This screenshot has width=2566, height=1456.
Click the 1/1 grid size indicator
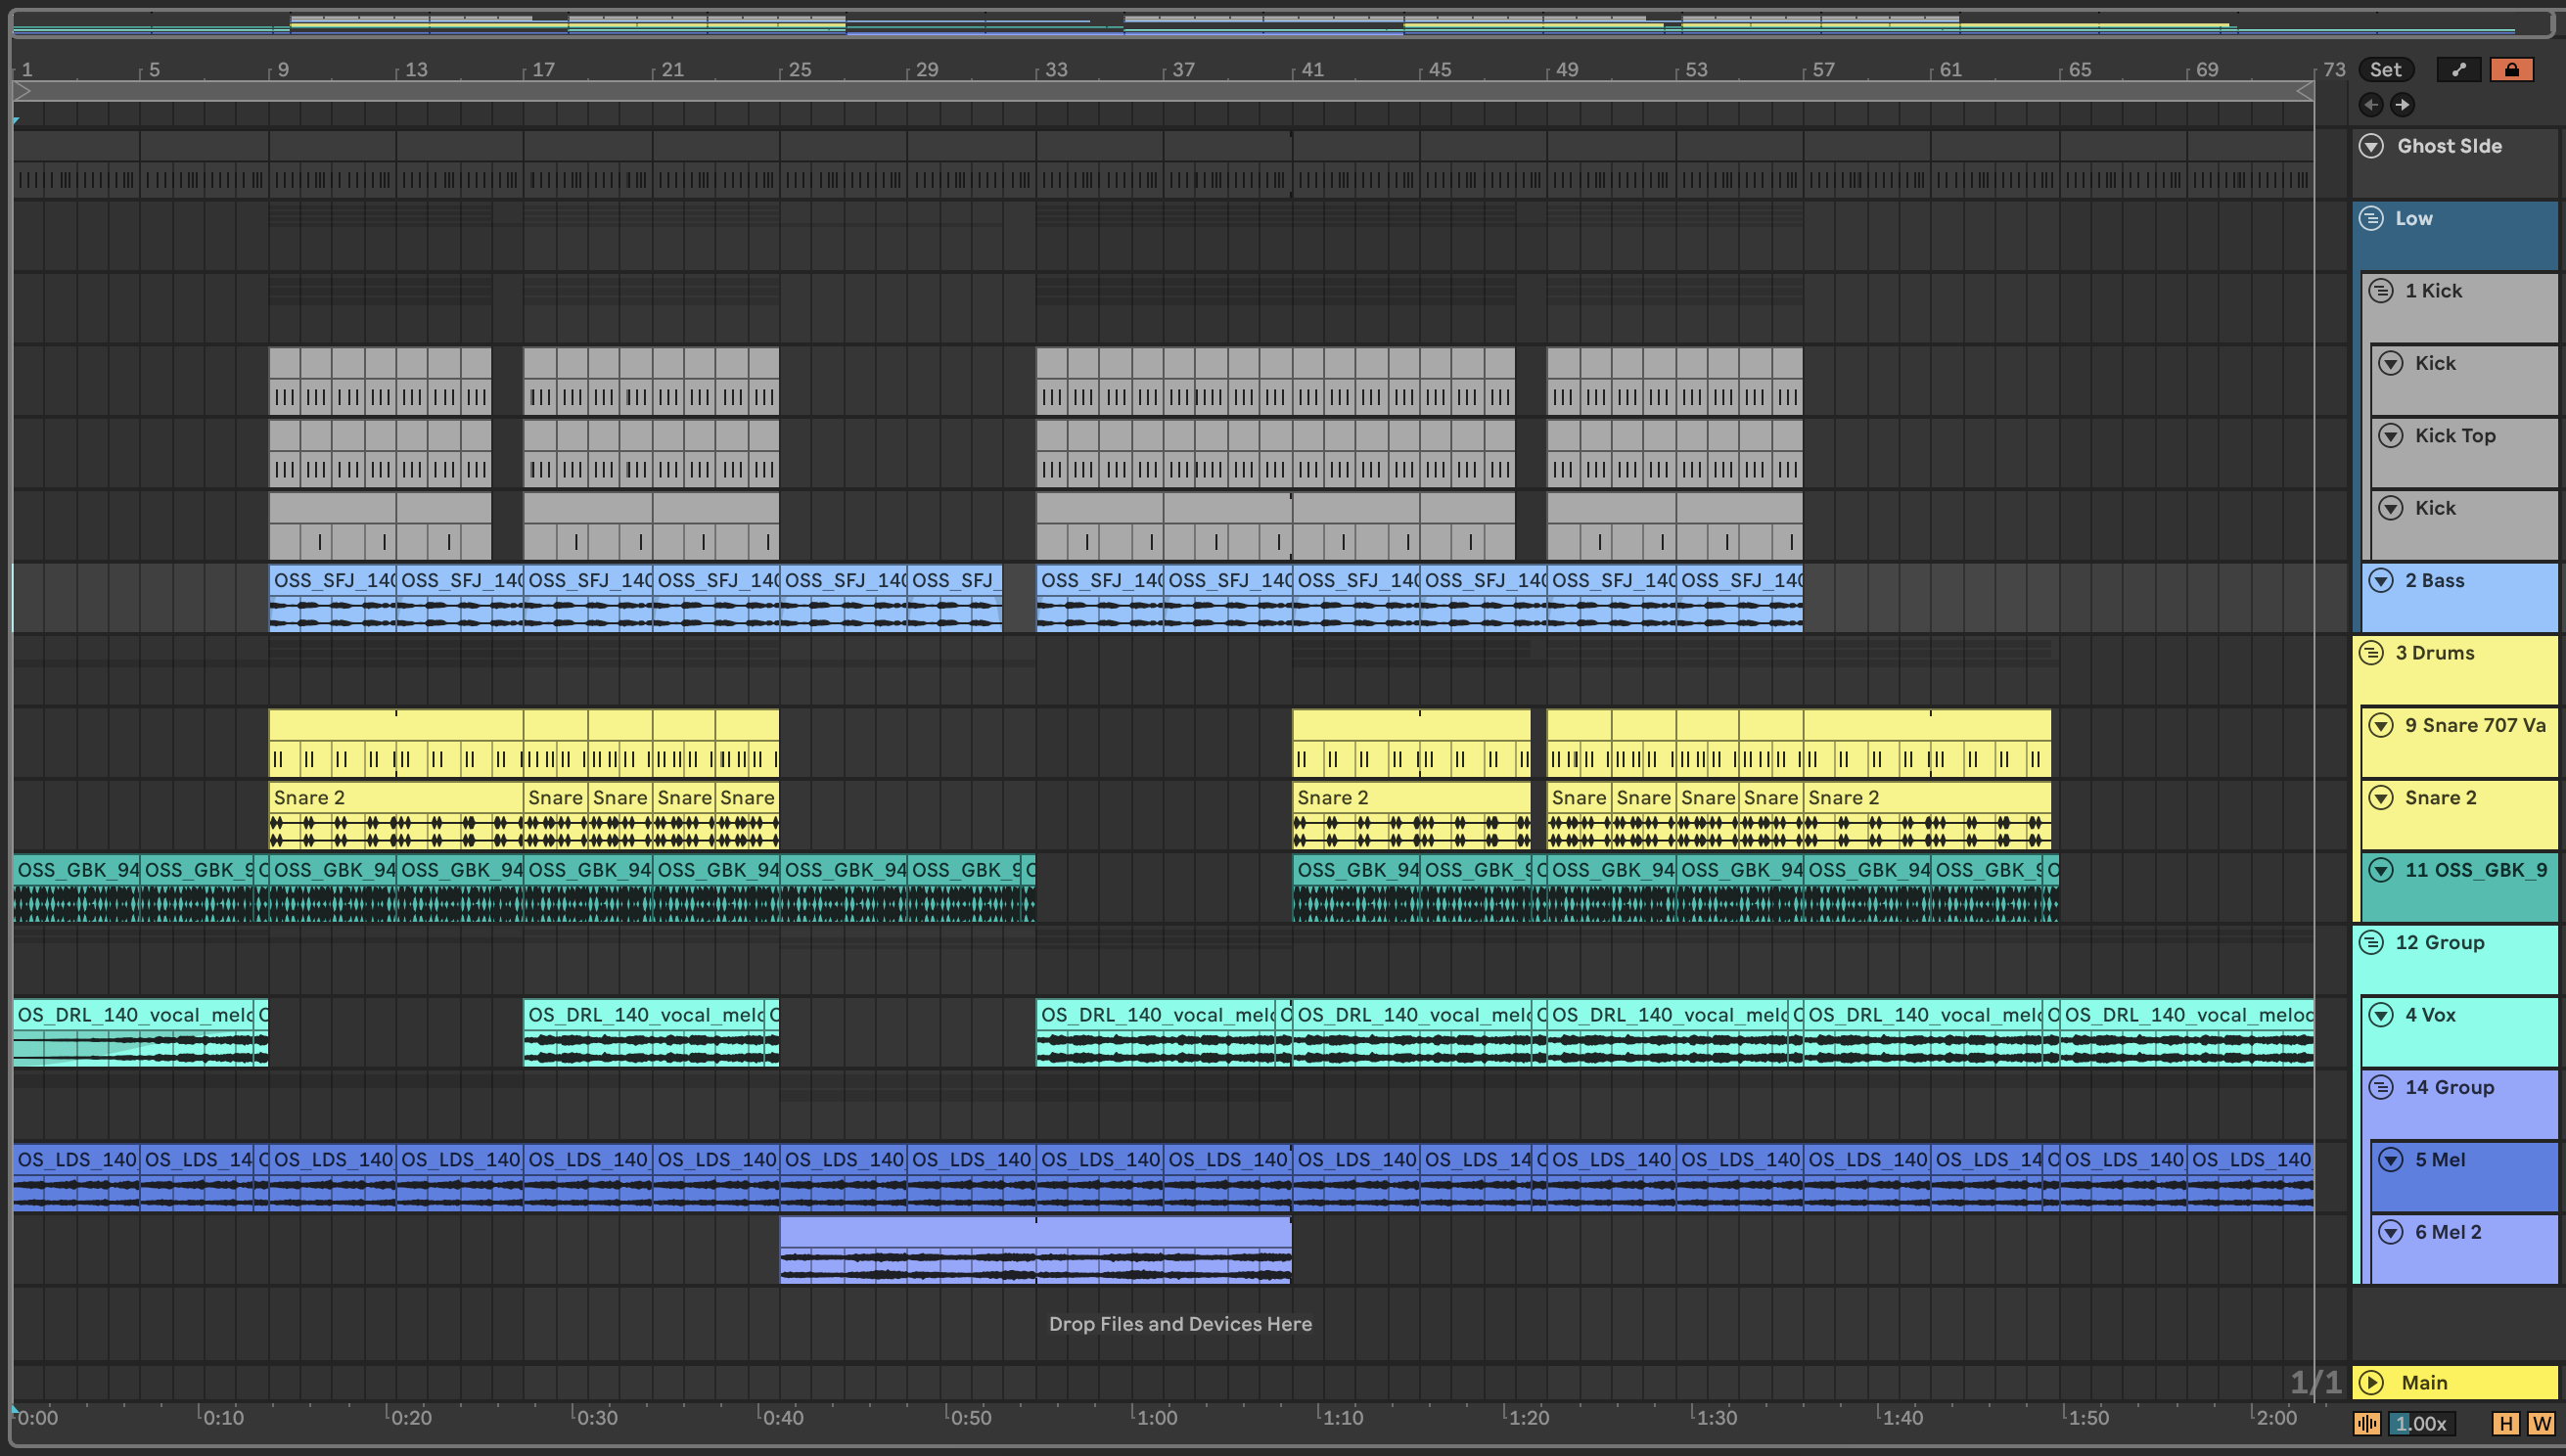pos(2315,1382)
